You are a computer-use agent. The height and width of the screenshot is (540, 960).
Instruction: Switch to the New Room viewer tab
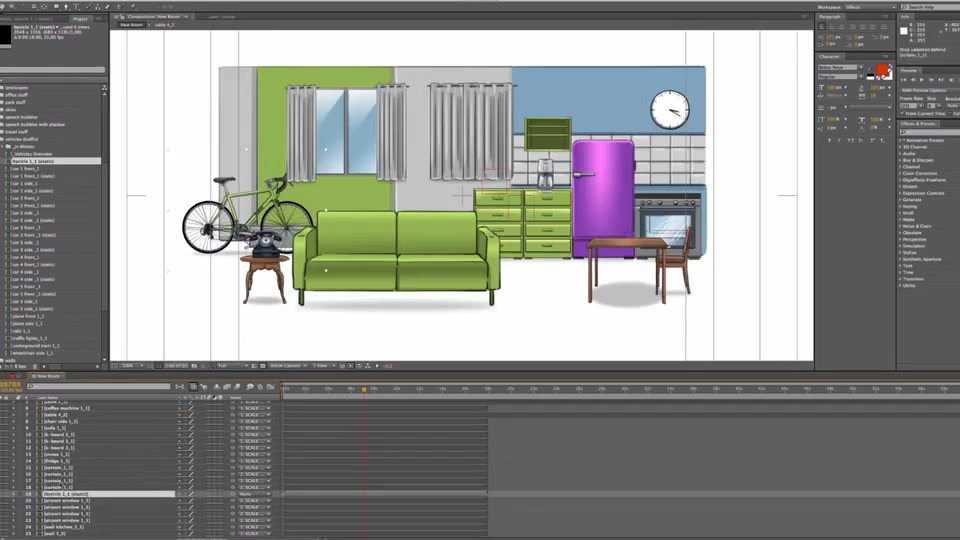(x=131, y=25)
